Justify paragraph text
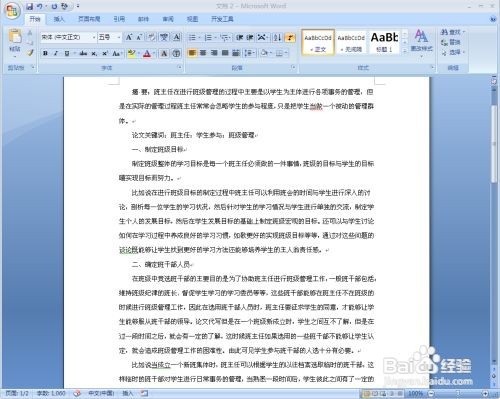The image size is (500, 399). [225, 53]
